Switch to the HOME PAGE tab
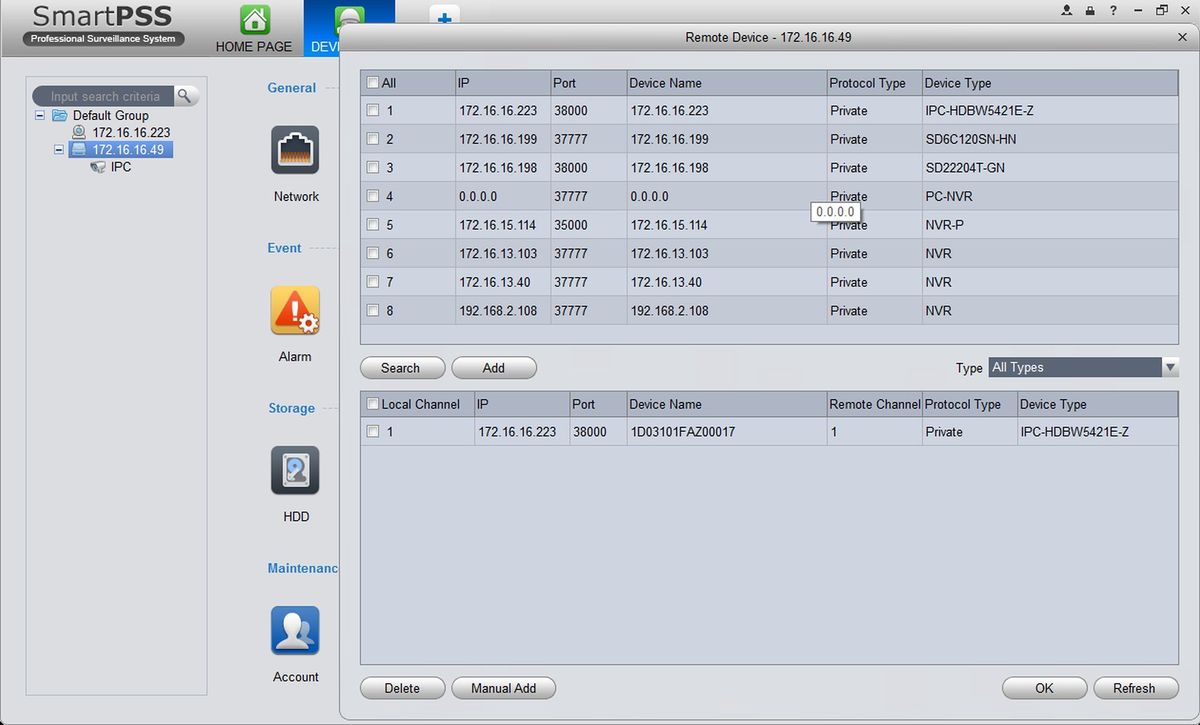The width and height of the screenshot is (1200, 725). click(x=254, y=46)
